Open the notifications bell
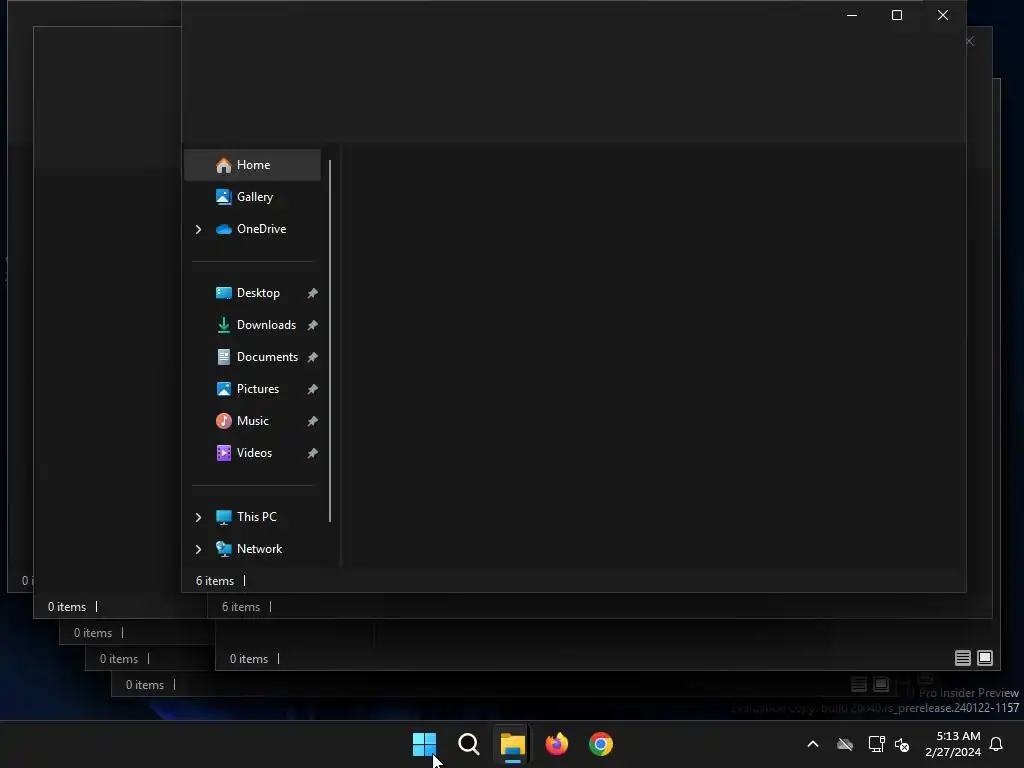This screenshot has height=768, width=1024. (x=997, y=744)
